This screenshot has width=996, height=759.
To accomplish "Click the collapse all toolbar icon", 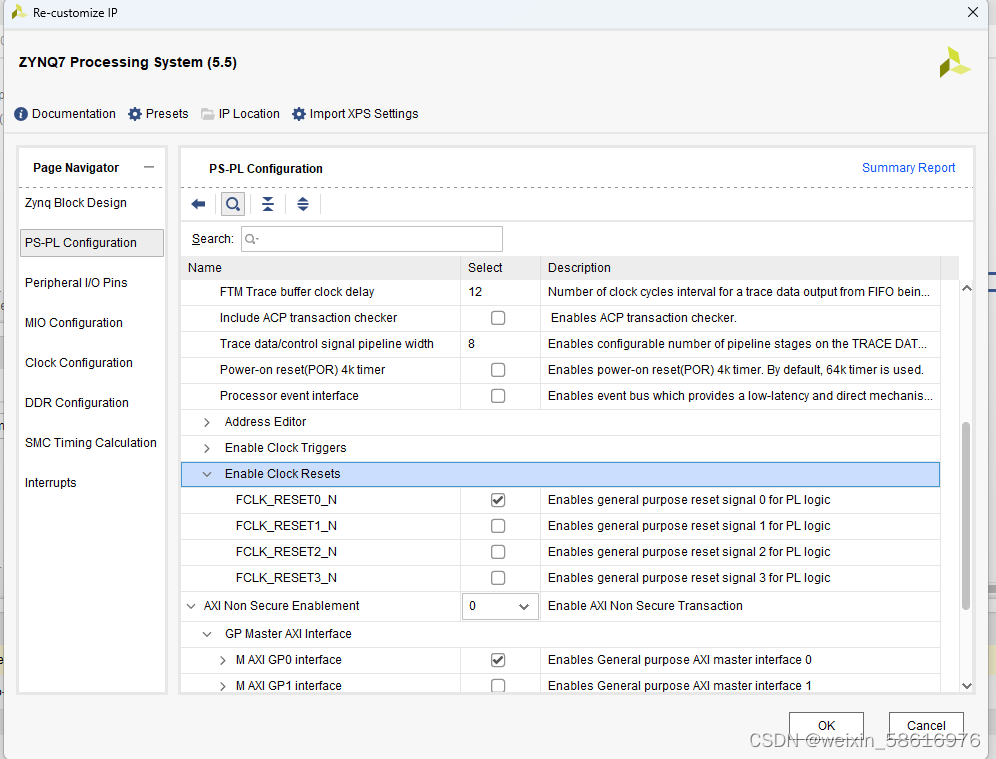I will click(x=268, y=204).
